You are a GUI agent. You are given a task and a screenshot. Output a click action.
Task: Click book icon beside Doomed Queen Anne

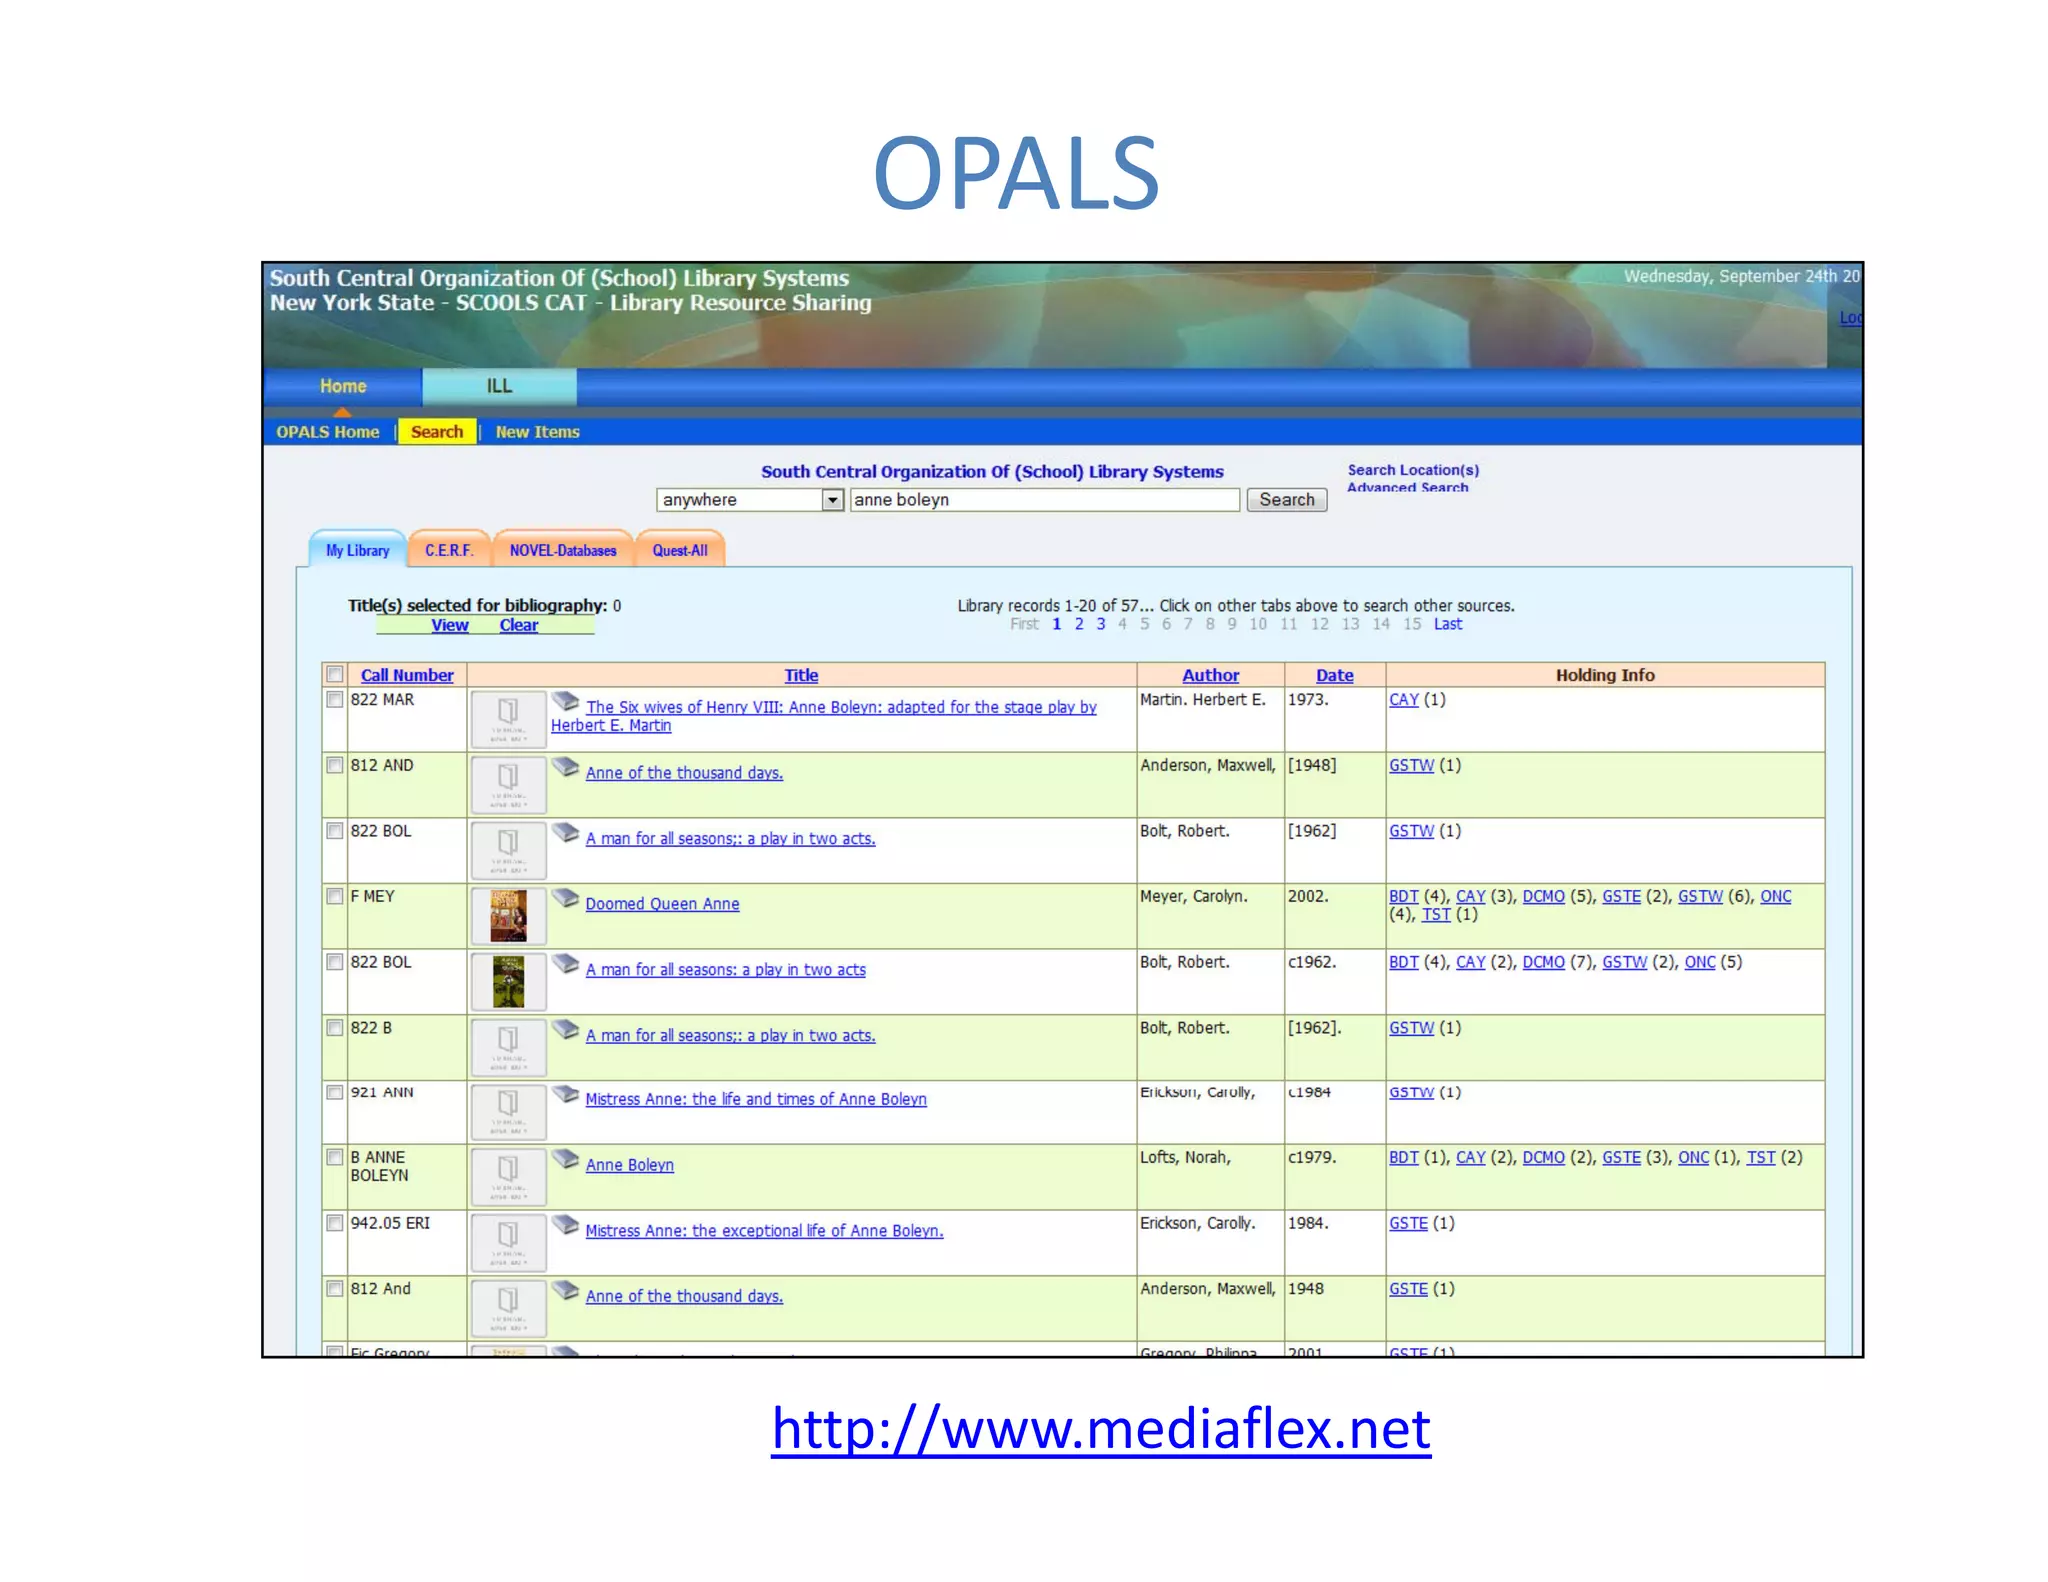[565, 898]
